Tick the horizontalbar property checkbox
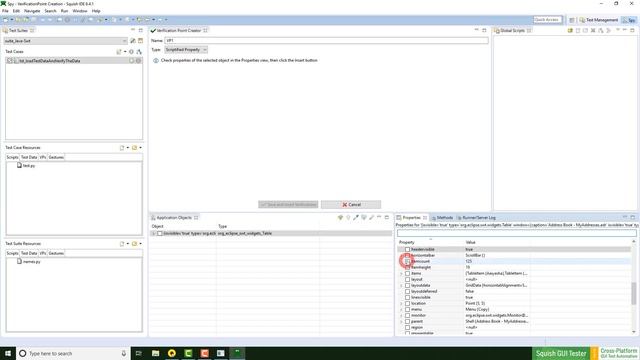This screenshot has height=360, width=640. point(407,256)
